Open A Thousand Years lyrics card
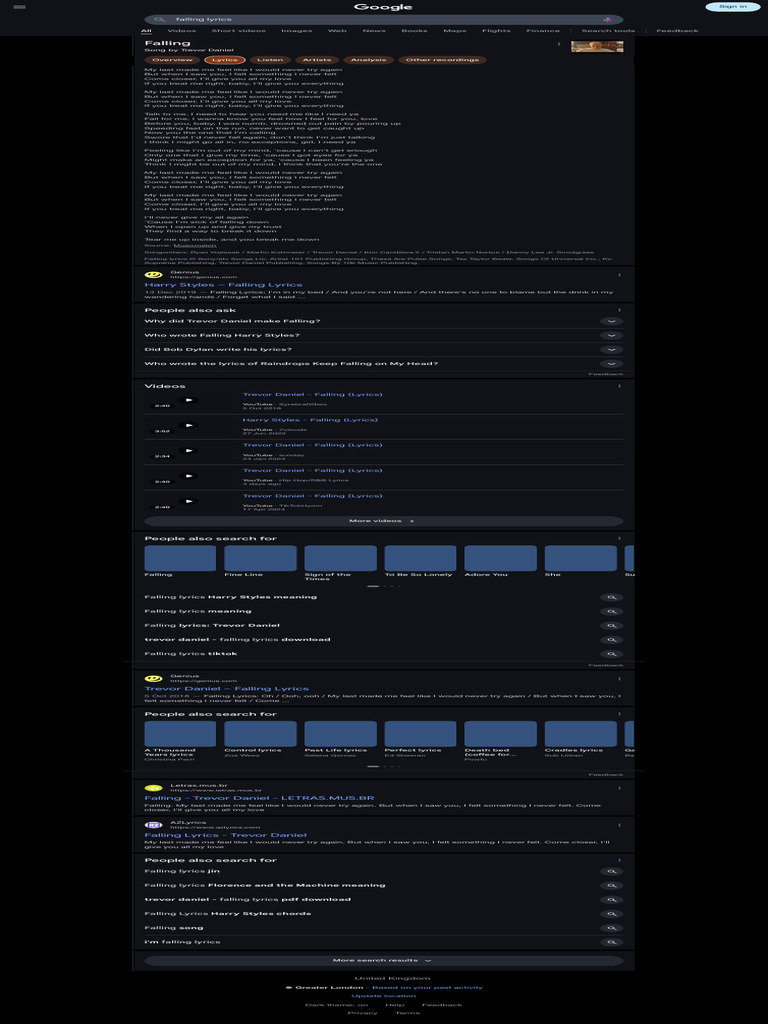 (x=180, y=739)
